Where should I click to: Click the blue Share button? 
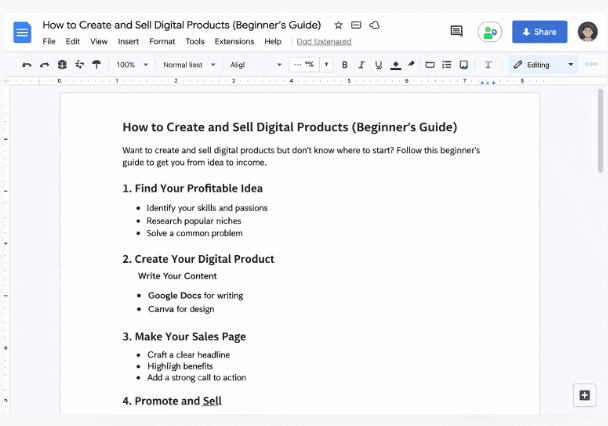(x=539, y=32)
